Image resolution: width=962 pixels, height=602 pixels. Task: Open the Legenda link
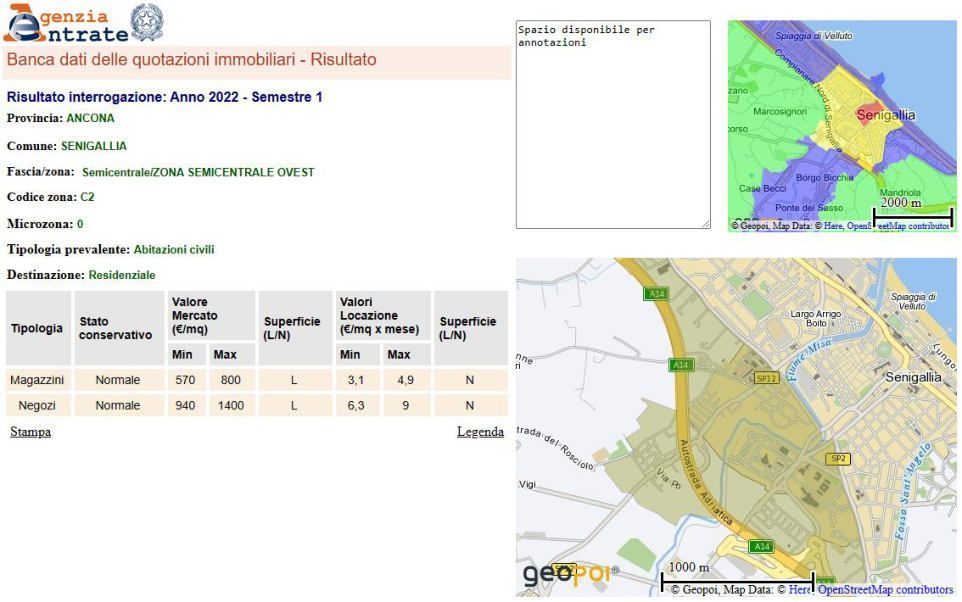pos(480,432)
